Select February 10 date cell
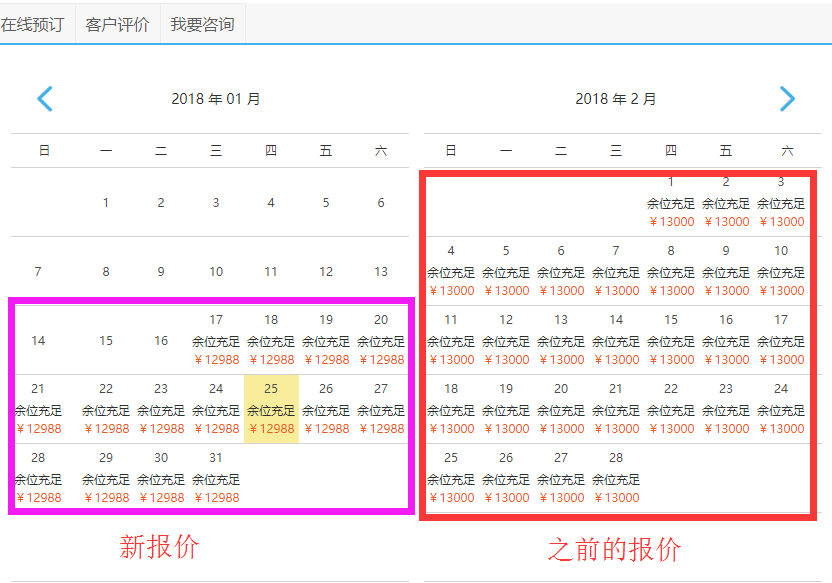The width and height of the screenshot is (832, 583). tap(781, 271)
